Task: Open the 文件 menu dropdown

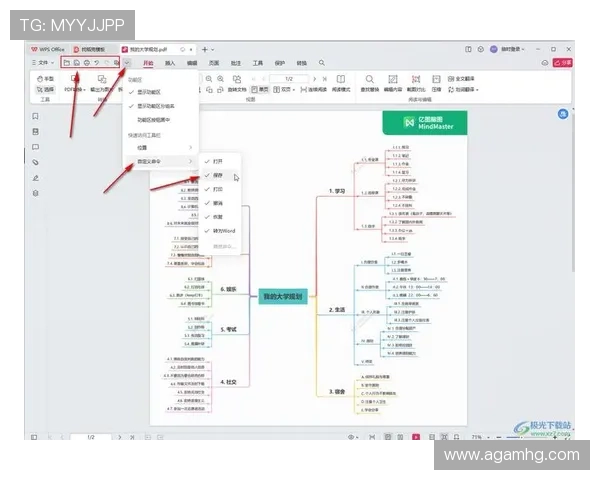Action: pos(43,63)
